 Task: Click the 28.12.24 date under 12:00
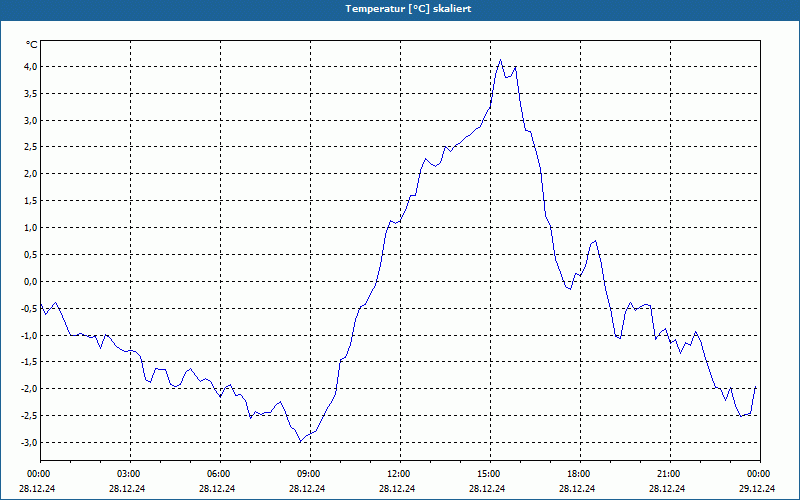[397, 488]
